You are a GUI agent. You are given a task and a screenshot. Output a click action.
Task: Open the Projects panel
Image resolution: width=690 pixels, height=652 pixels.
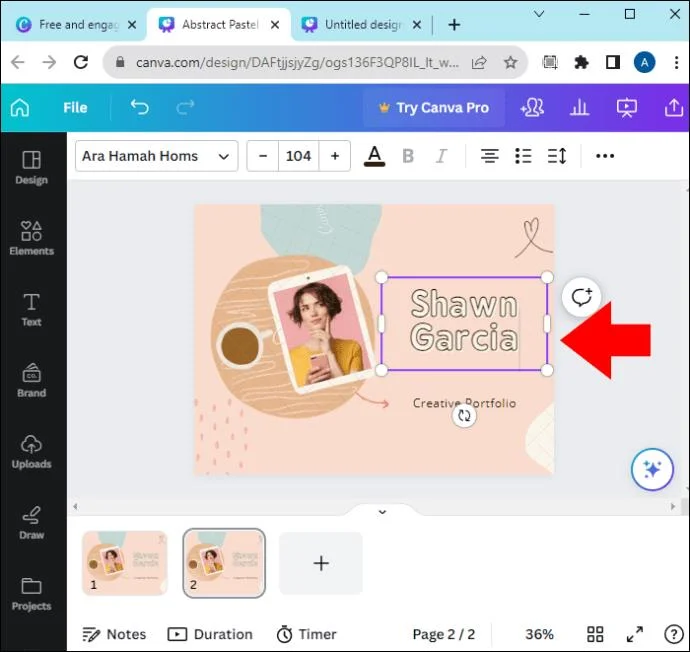[31, 594]
